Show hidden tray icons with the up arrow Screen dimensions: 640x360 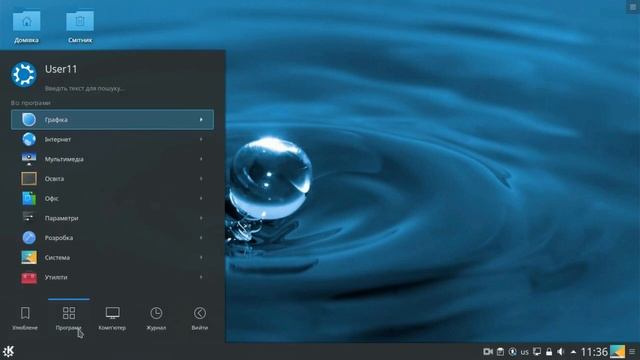point(573,352)
